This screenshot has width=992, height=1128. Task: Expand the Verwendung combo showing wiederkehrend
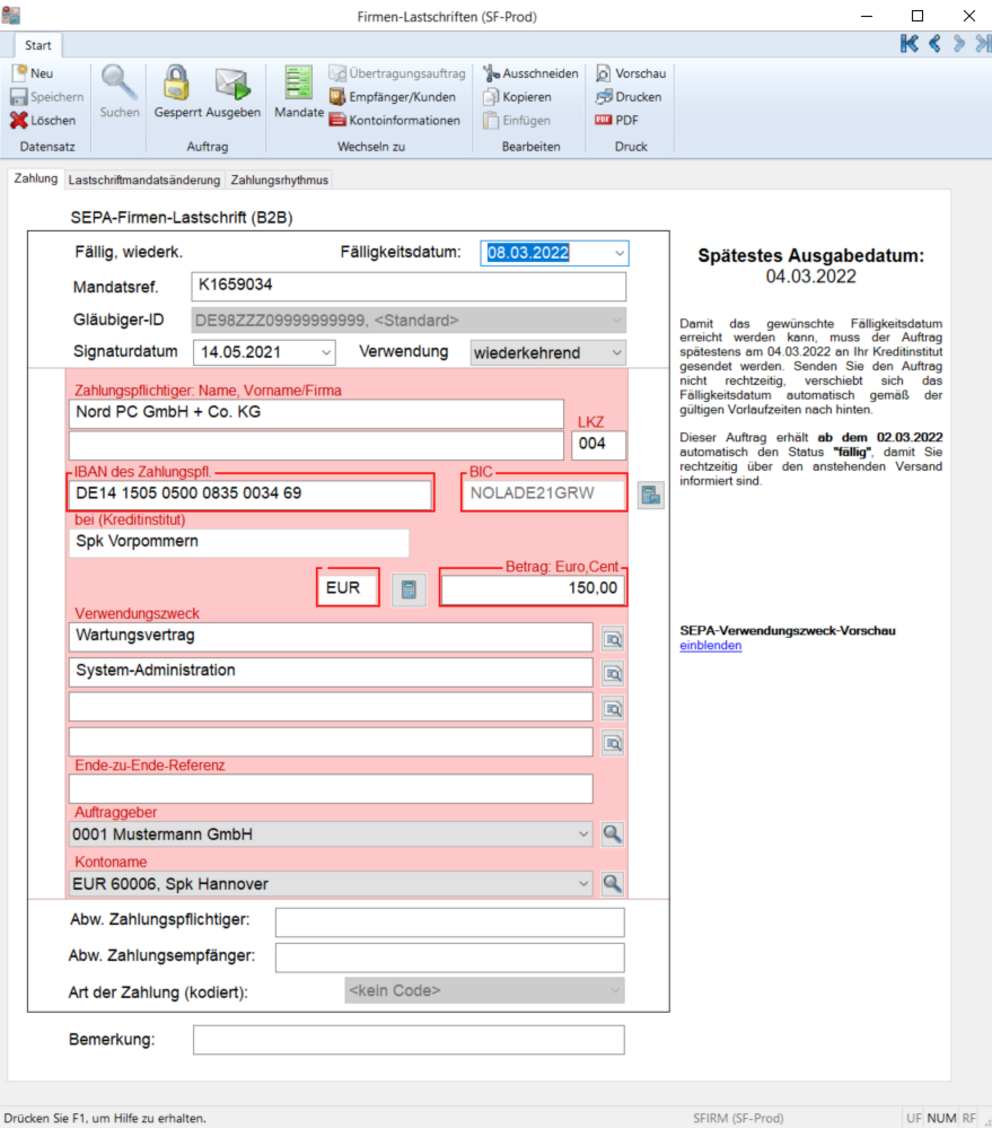(x=616, y=352)
